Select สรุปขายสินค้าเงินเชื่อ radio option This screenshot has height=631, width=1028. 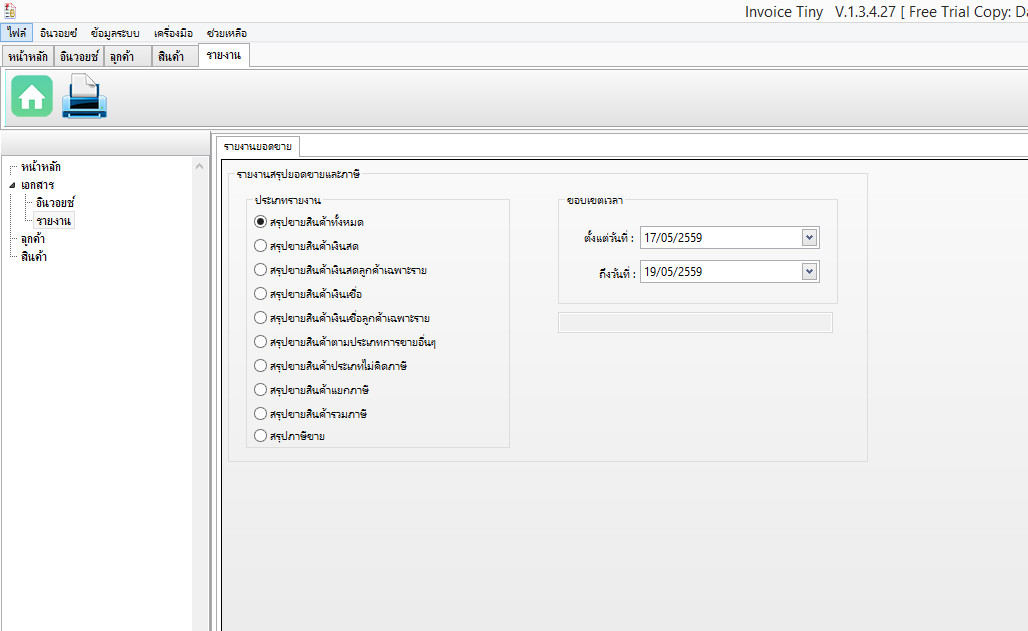coord(308,294)
